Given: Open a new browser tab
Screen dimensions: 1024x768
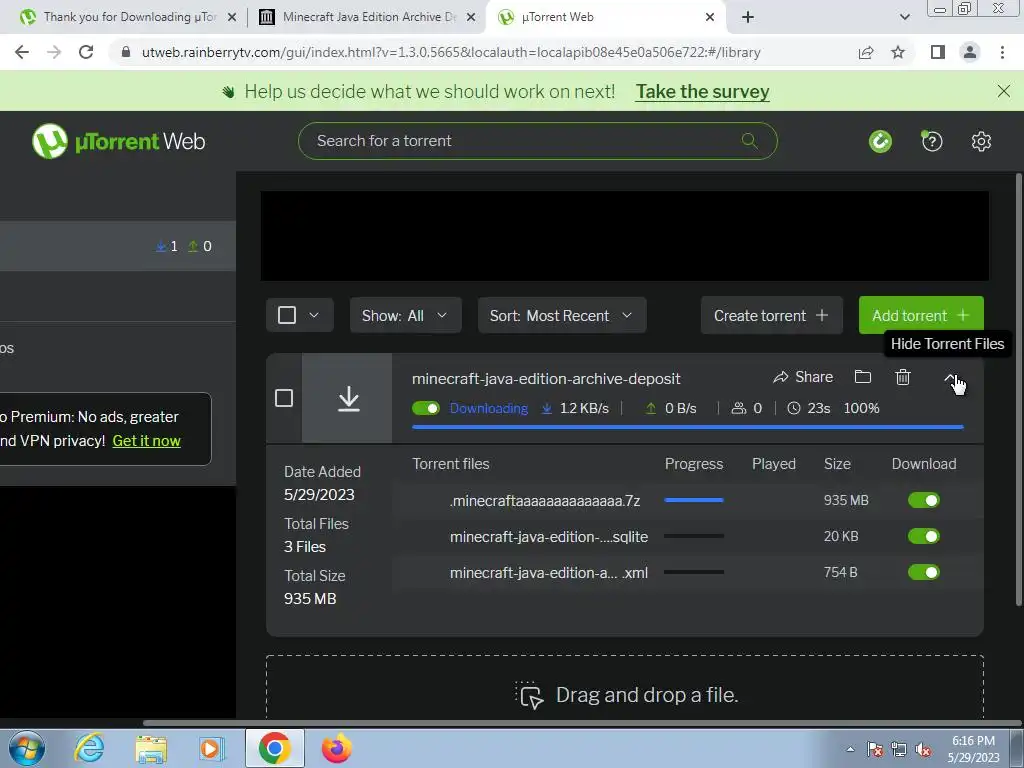Looking at the screenshot, I should [748, 17].
